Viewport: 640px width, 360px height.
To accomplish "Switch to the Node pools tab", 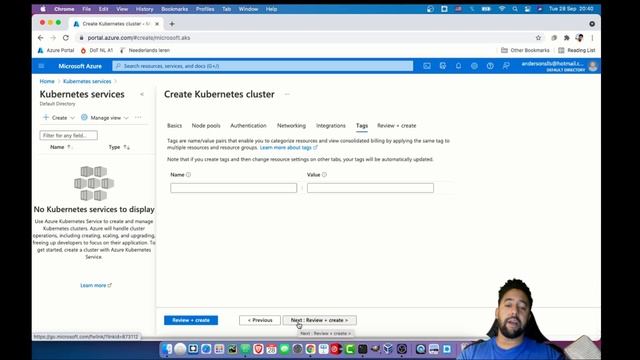I will (x=206, y=126).
